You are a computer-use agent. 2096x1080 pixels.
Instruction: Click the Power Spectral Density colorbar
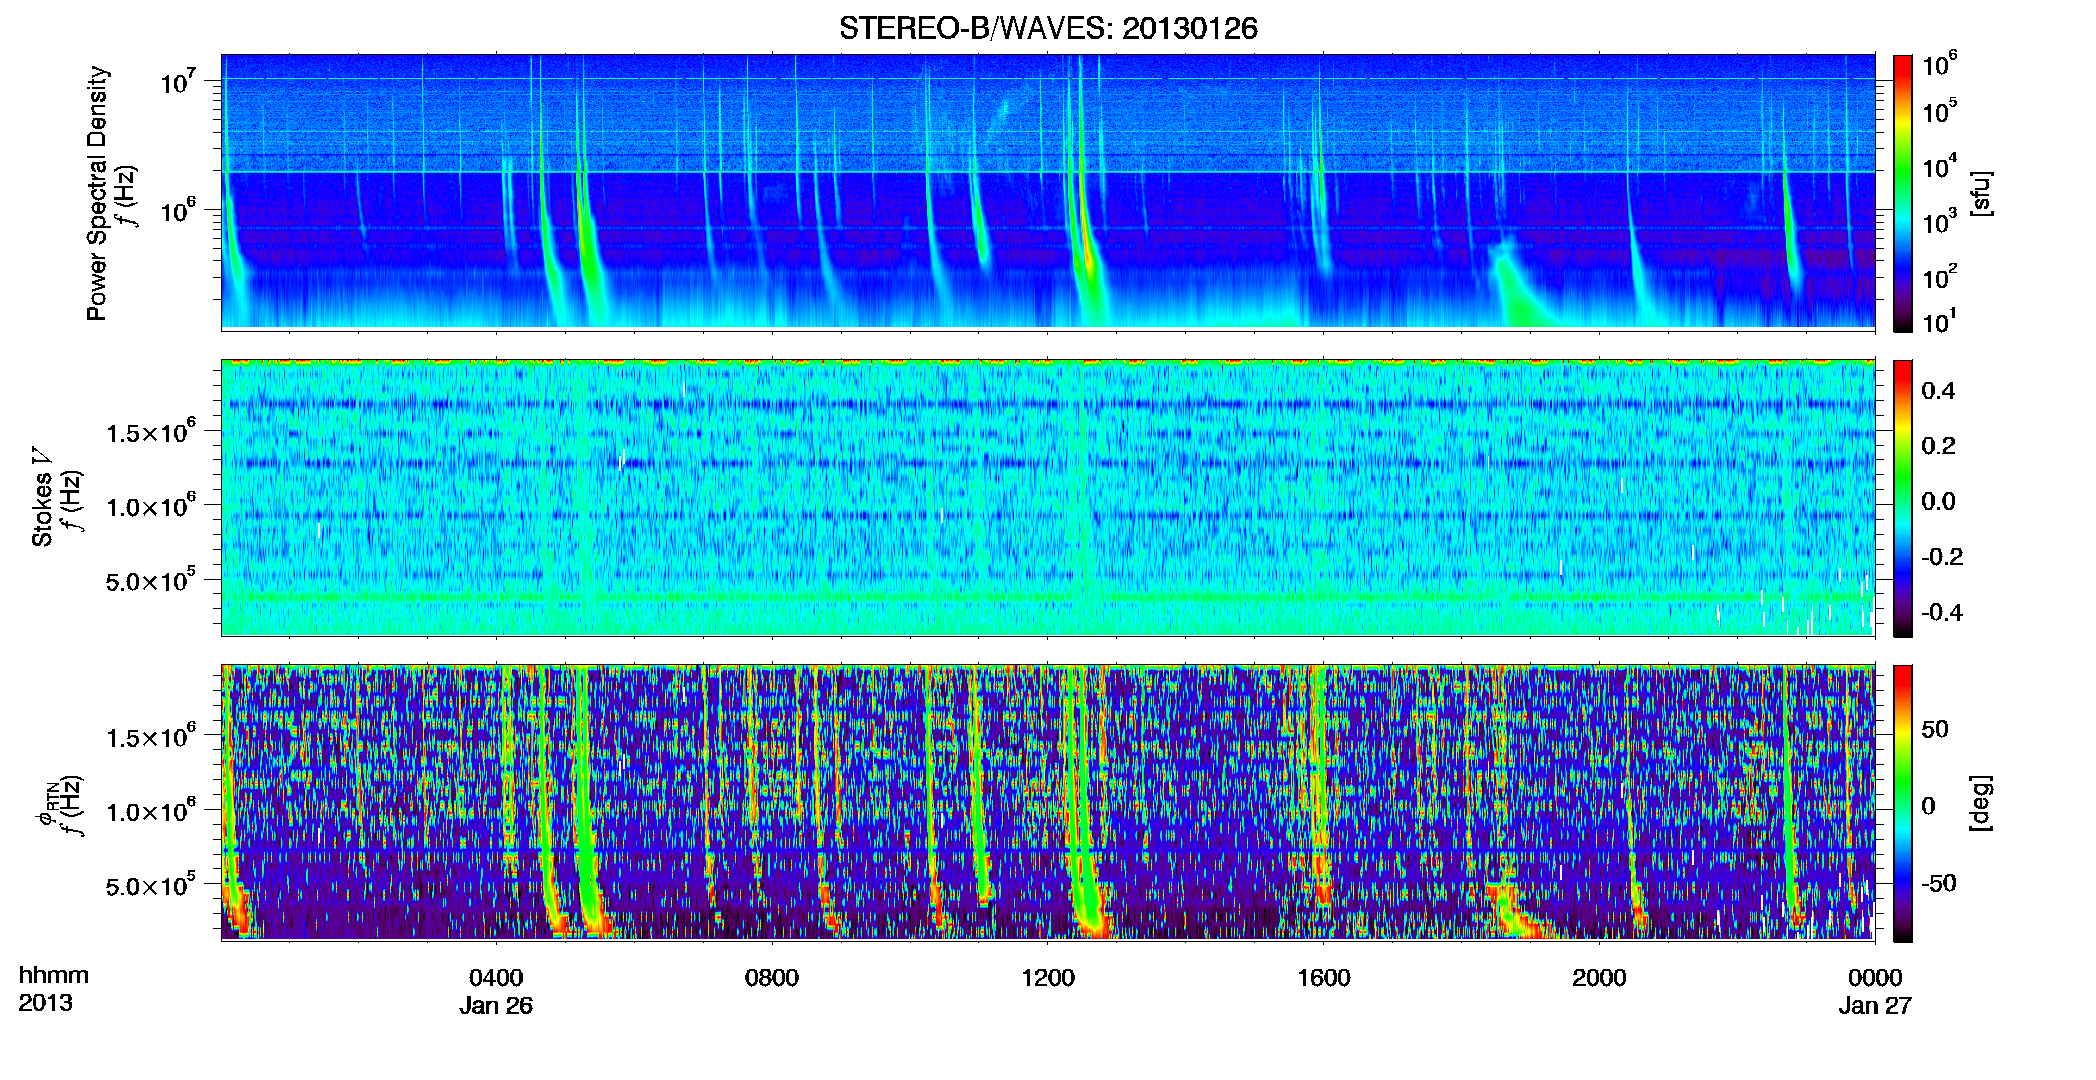point(1902,193)
